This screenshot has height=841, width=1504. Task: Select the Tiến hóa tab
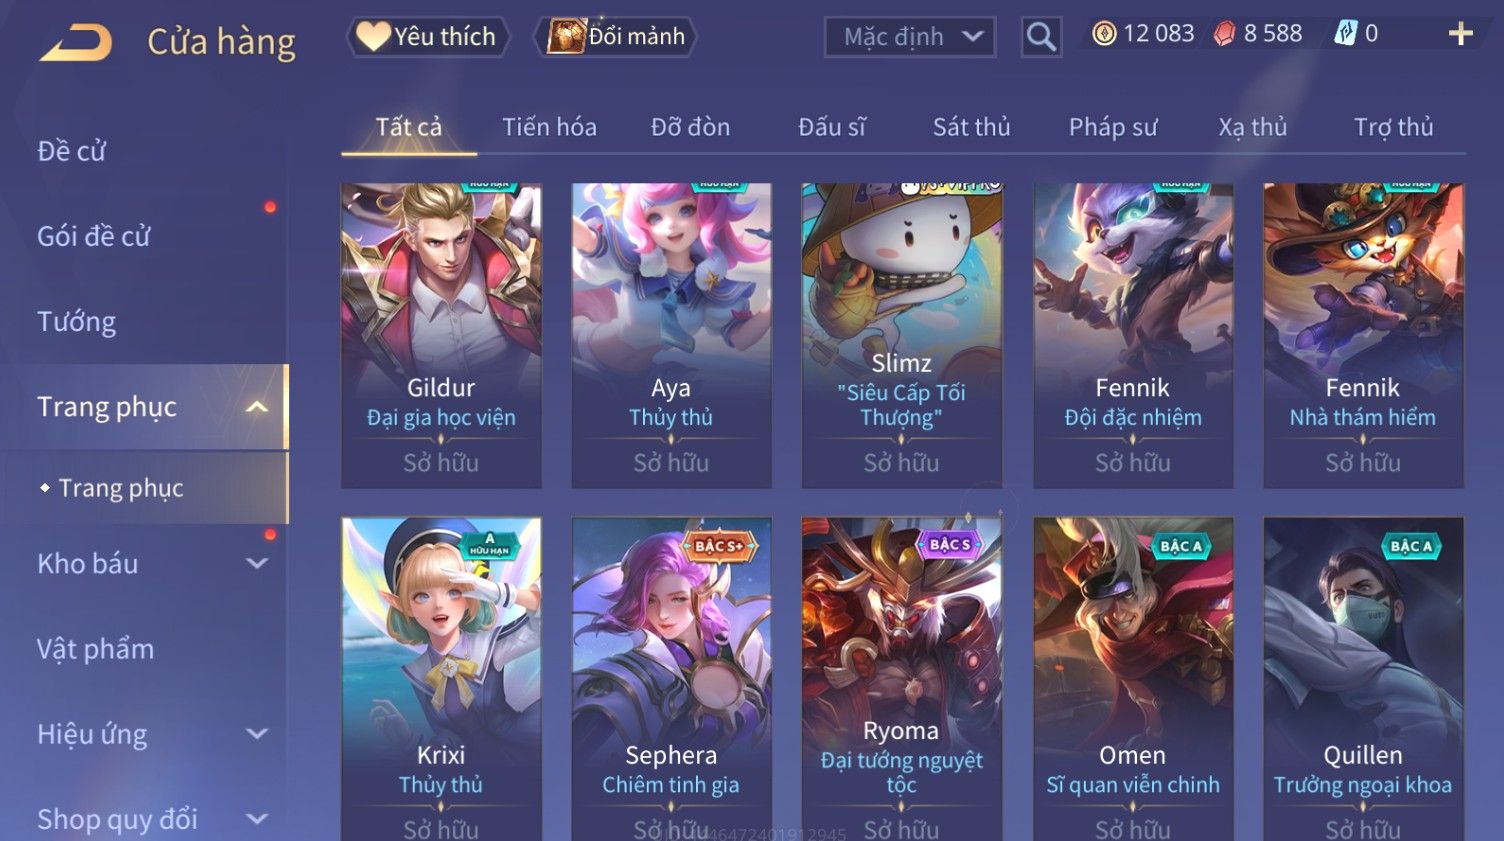[549, 127]
